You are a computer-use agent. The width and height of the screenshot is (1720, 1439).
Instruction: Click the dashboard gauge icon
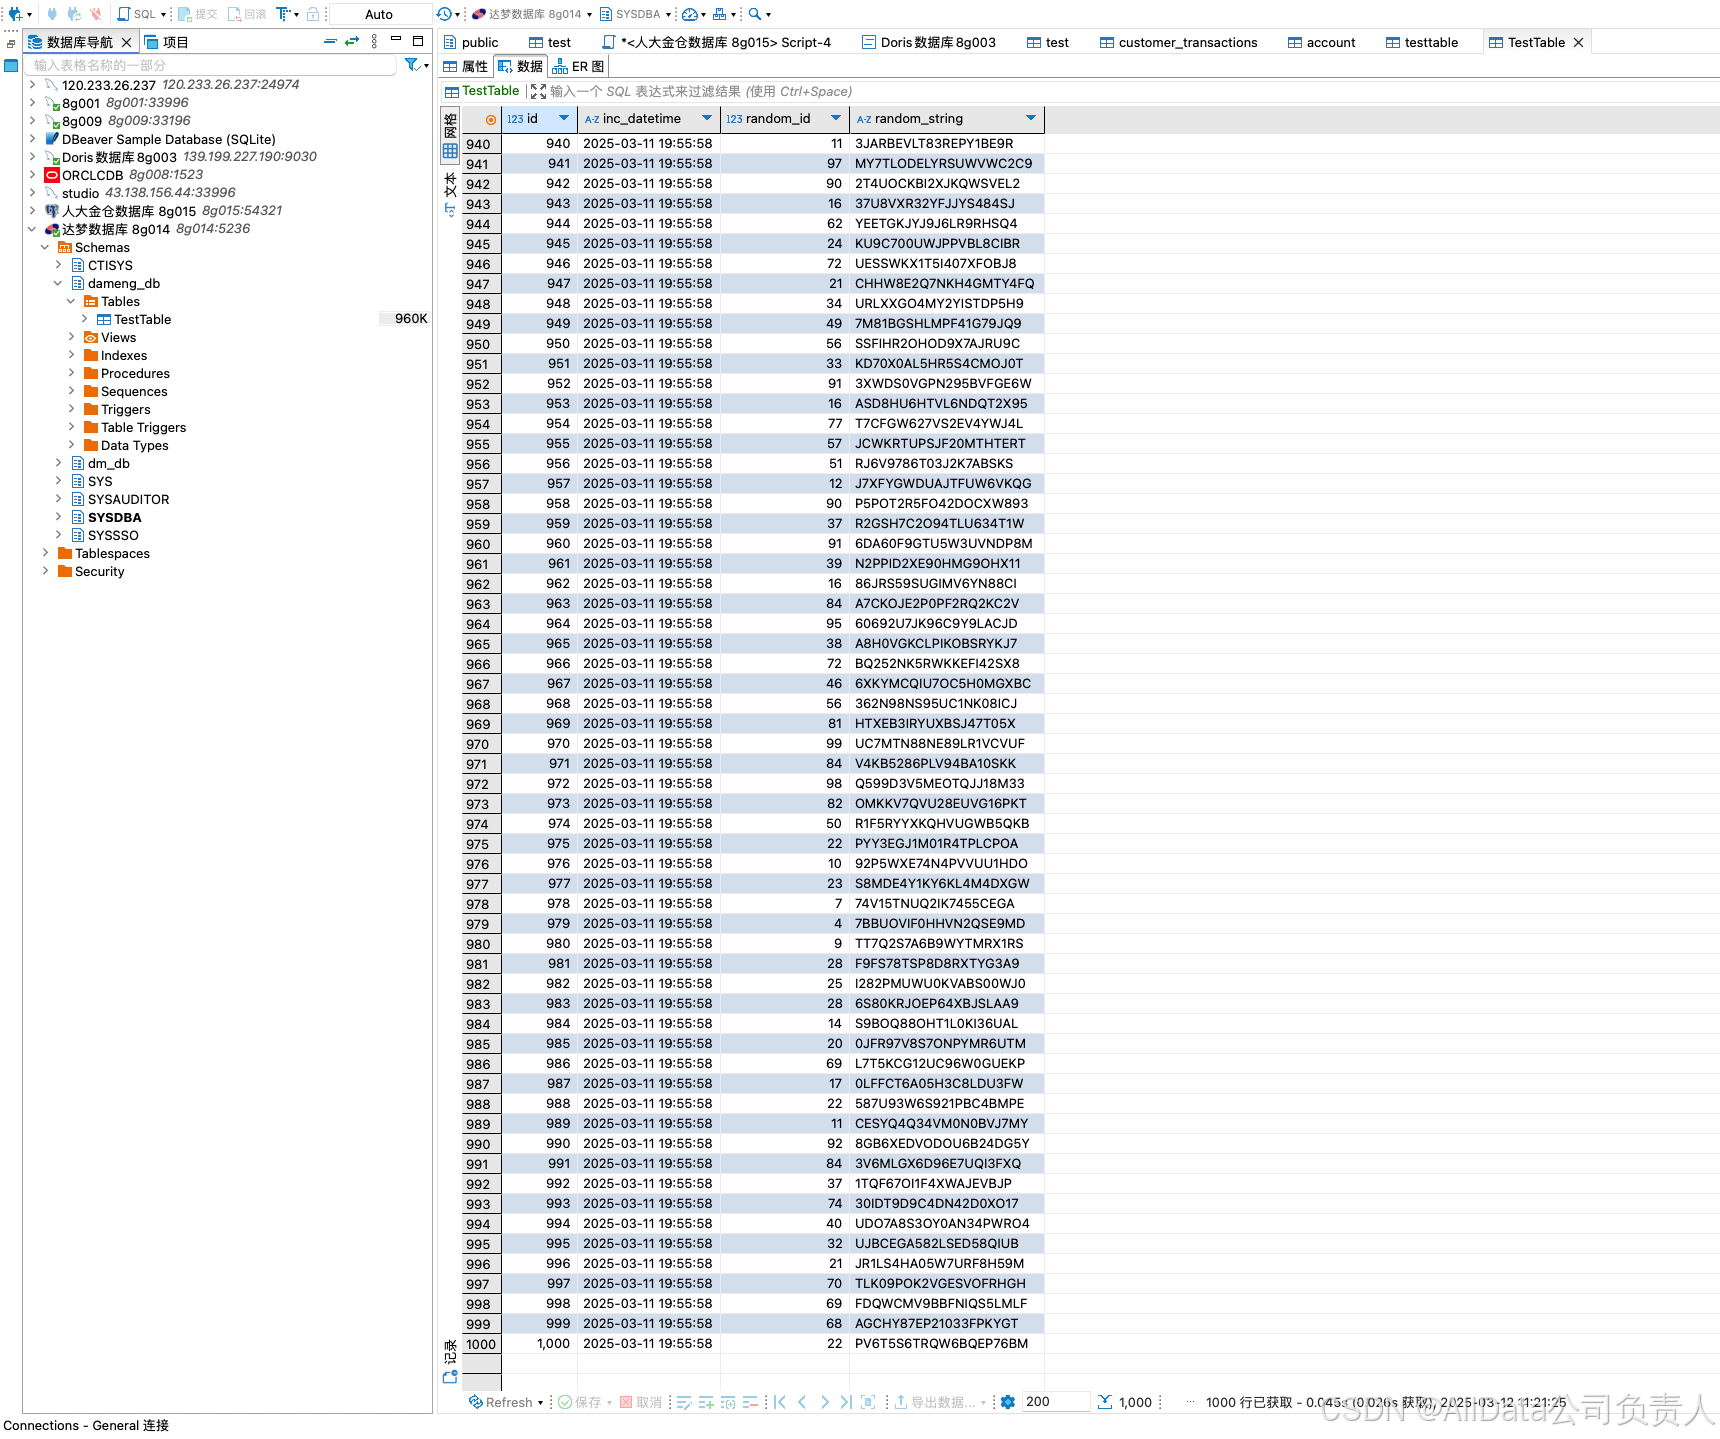tap(690, 14)
